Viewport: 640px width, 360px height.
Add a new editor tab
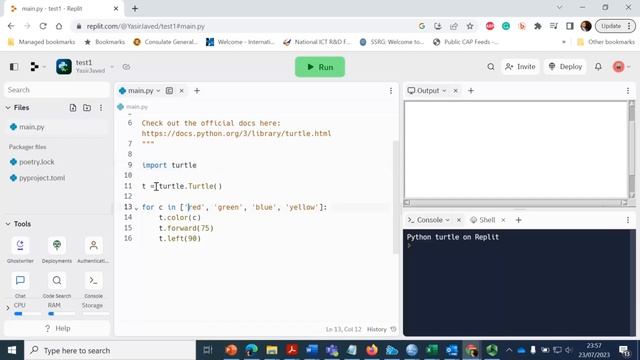pyautogui.click(x=197, y=91)
